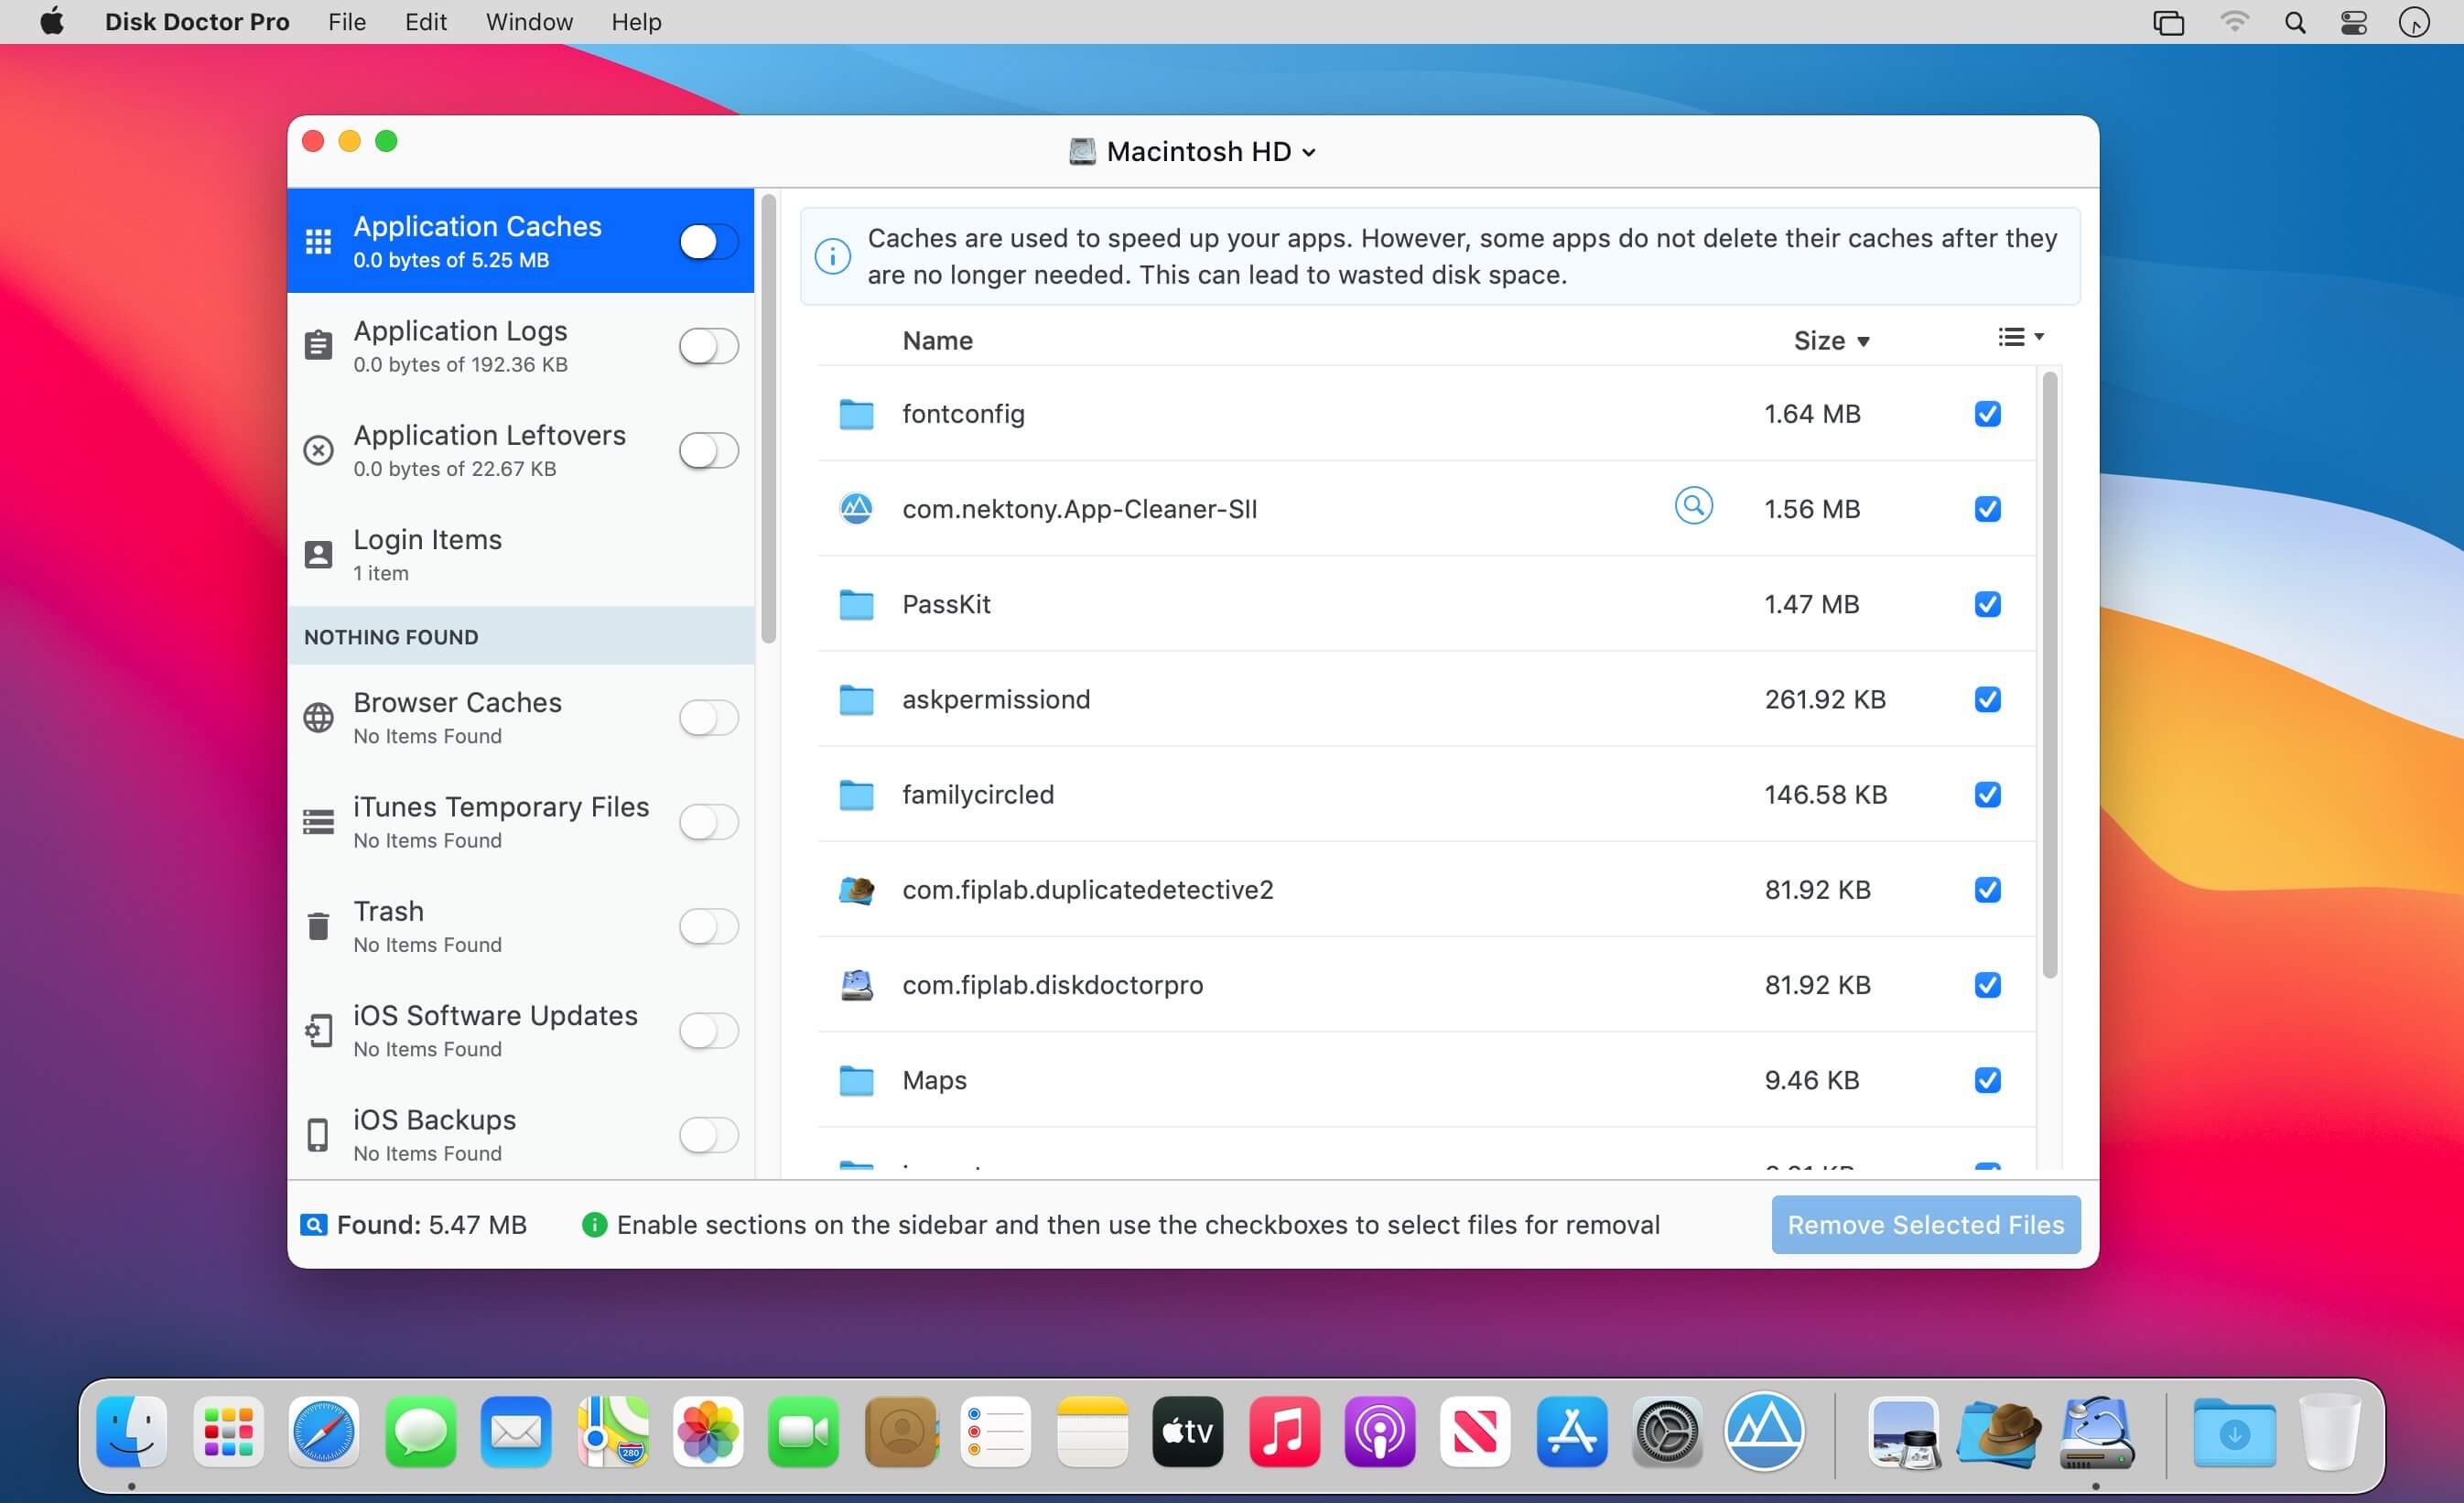Click the Found search icon in status bar
Viewport: 2464px width, 1503px height.
(313, 1225)
